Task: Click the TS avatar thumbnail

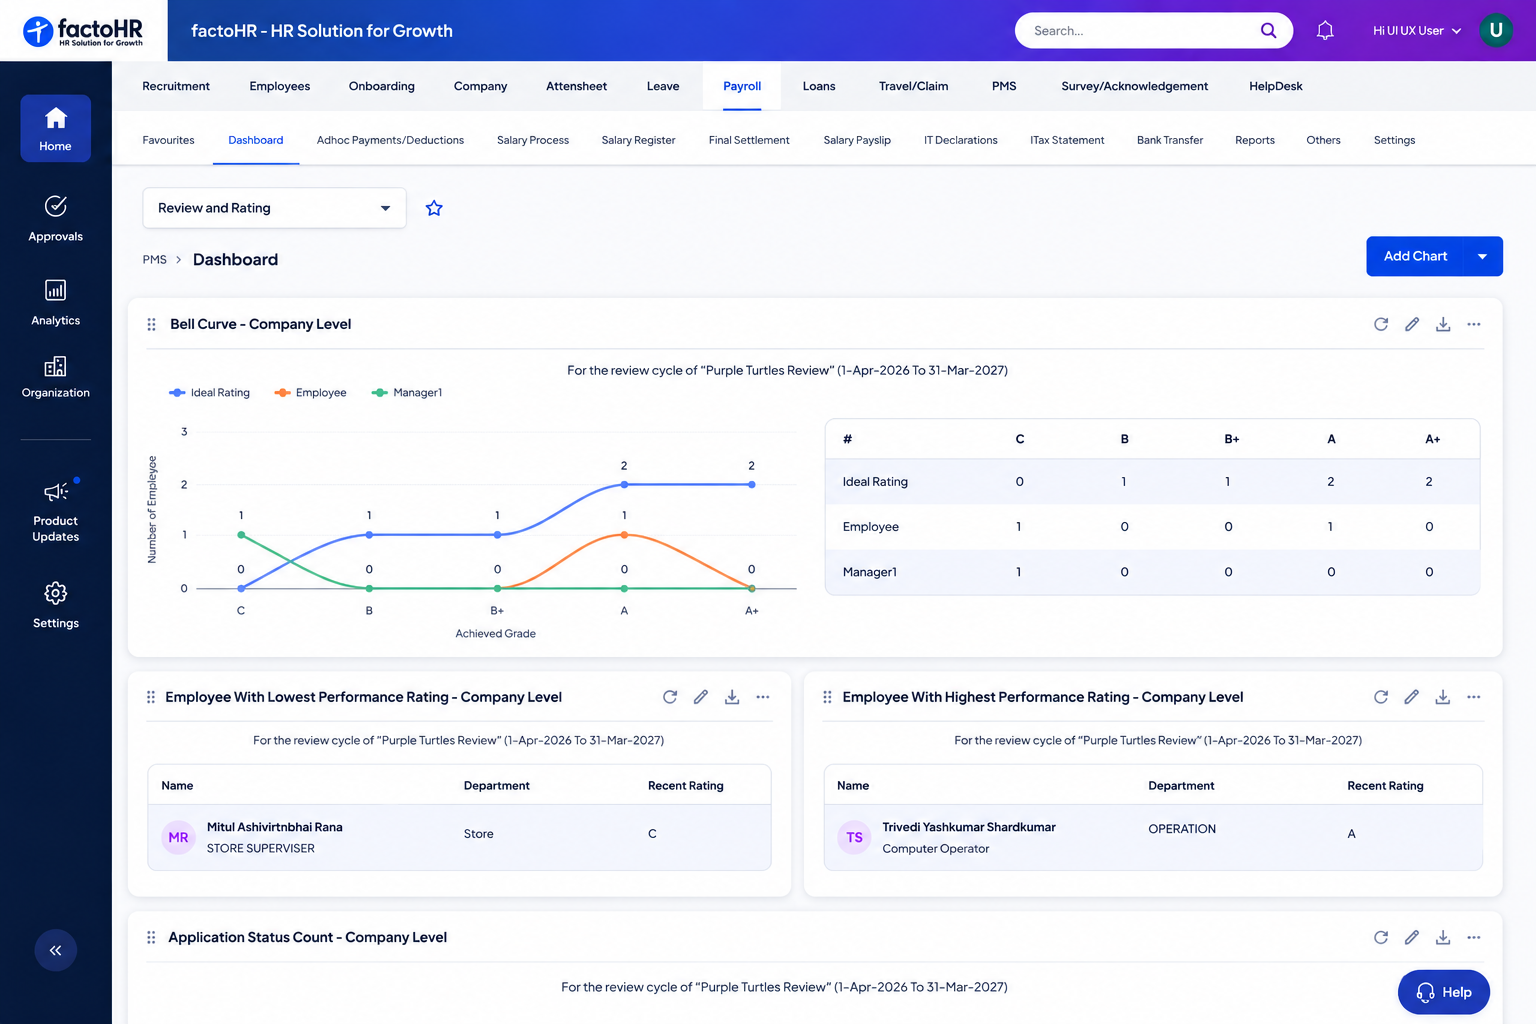Action: pyautogui.click(x=854, y=837)
